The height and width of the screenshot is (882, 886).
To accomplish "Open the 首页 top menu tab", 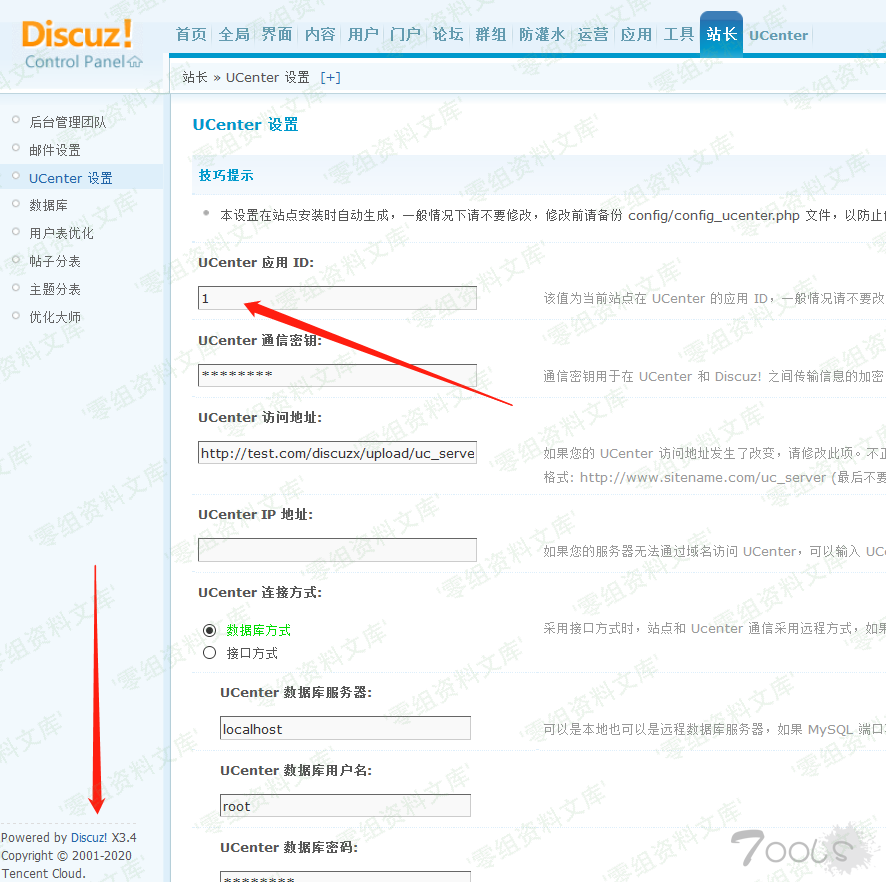I will coord(191,34).
